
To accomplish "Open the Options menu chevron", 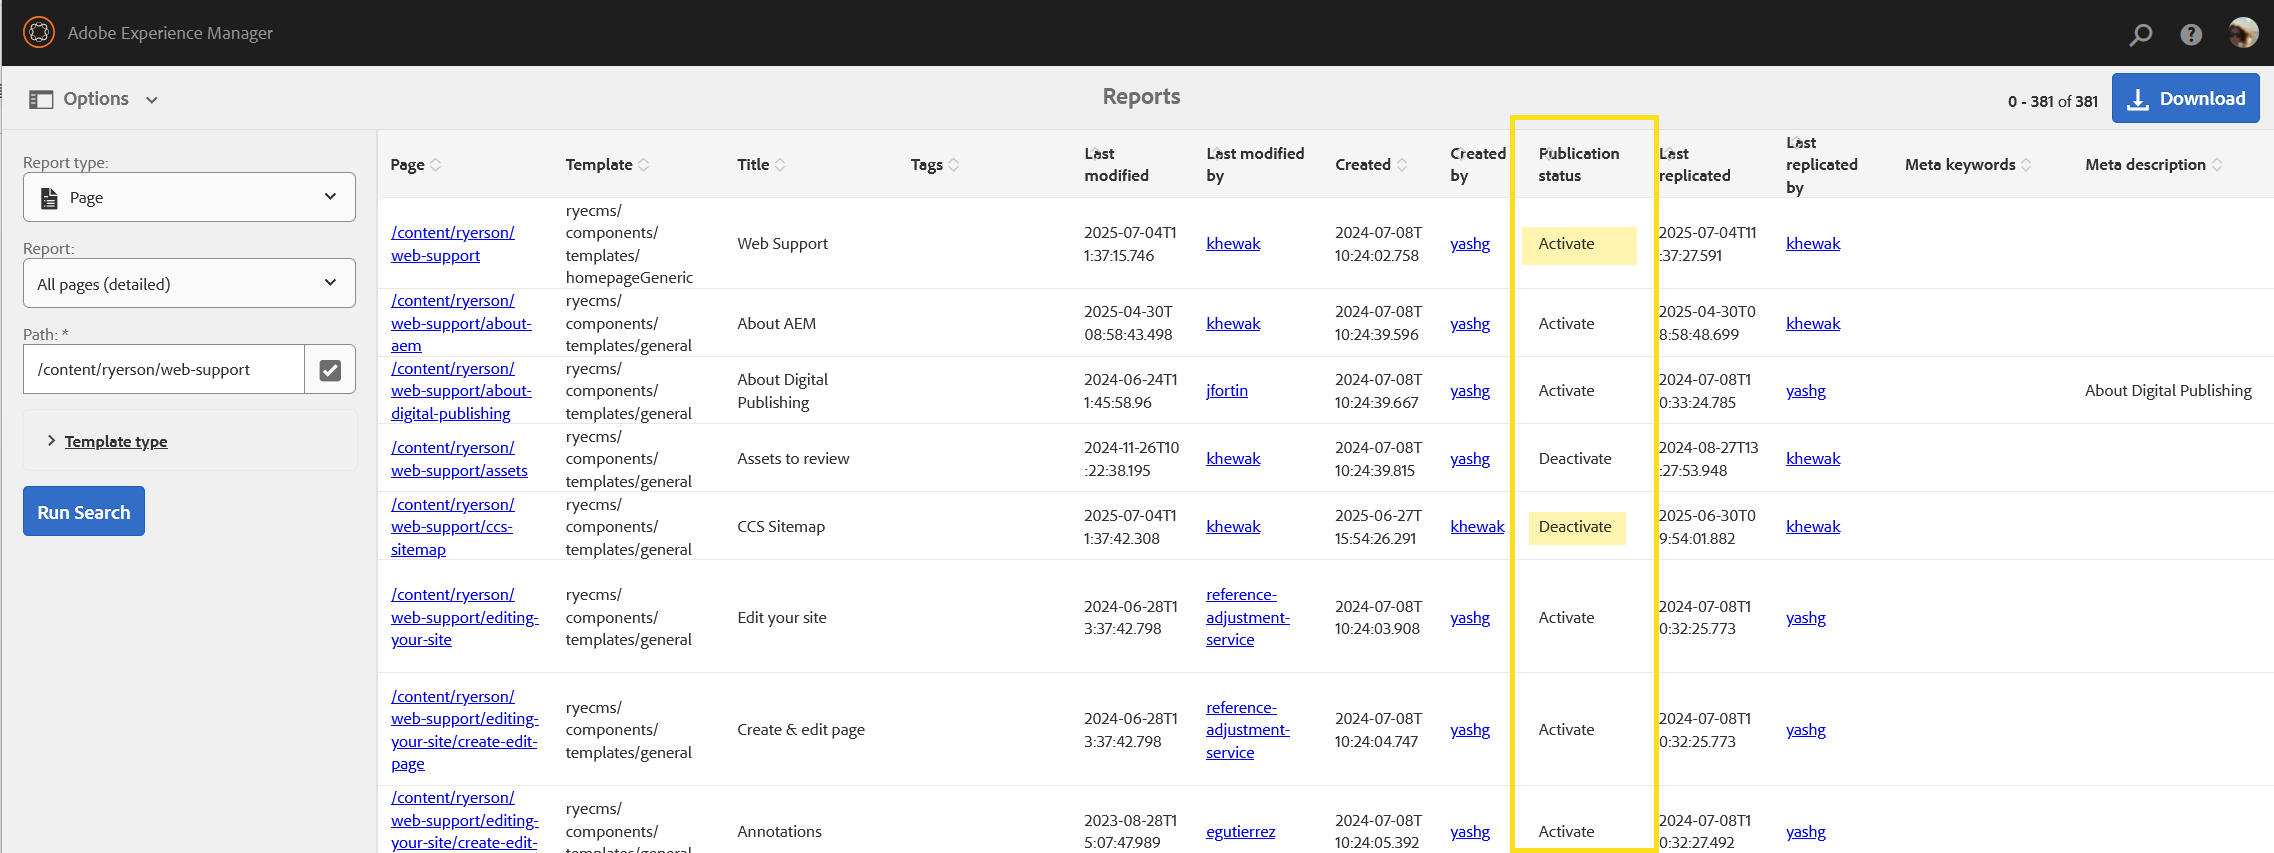I will 152,100.
